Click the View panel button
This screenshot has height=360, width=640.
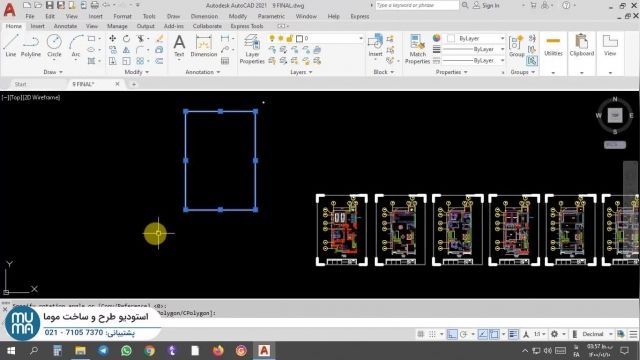coord(610,46)
